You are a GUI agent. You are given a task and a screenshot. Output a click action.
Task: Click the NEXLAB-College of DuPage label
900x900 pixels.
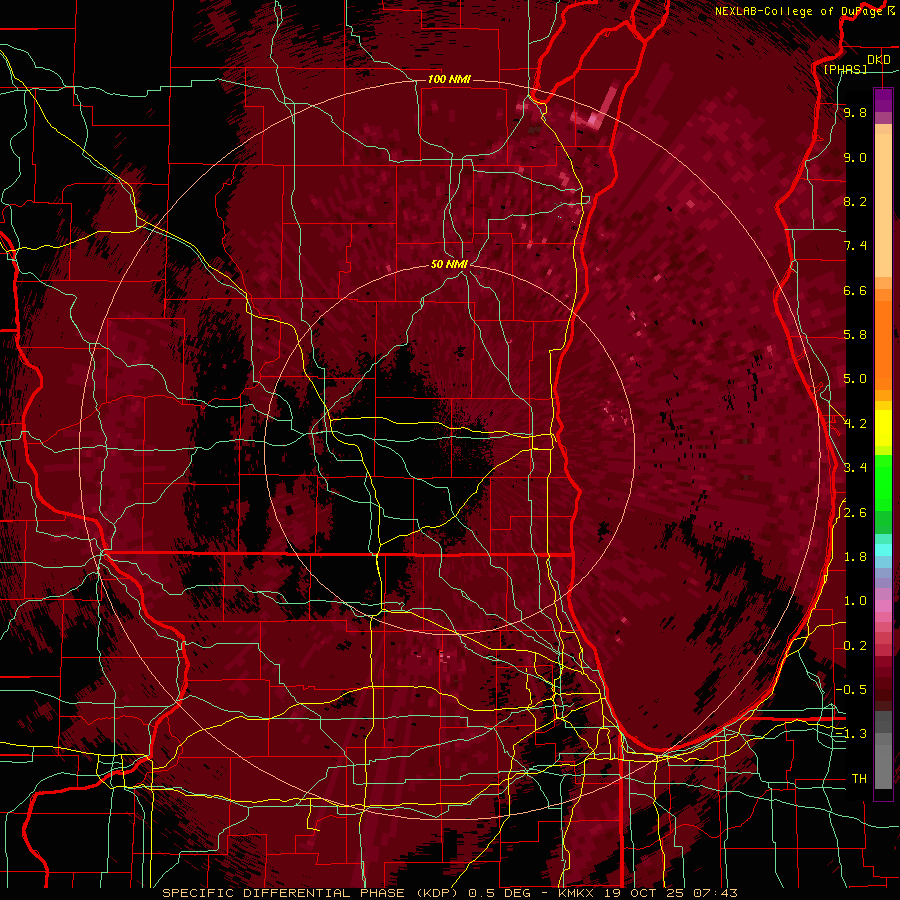799,11
